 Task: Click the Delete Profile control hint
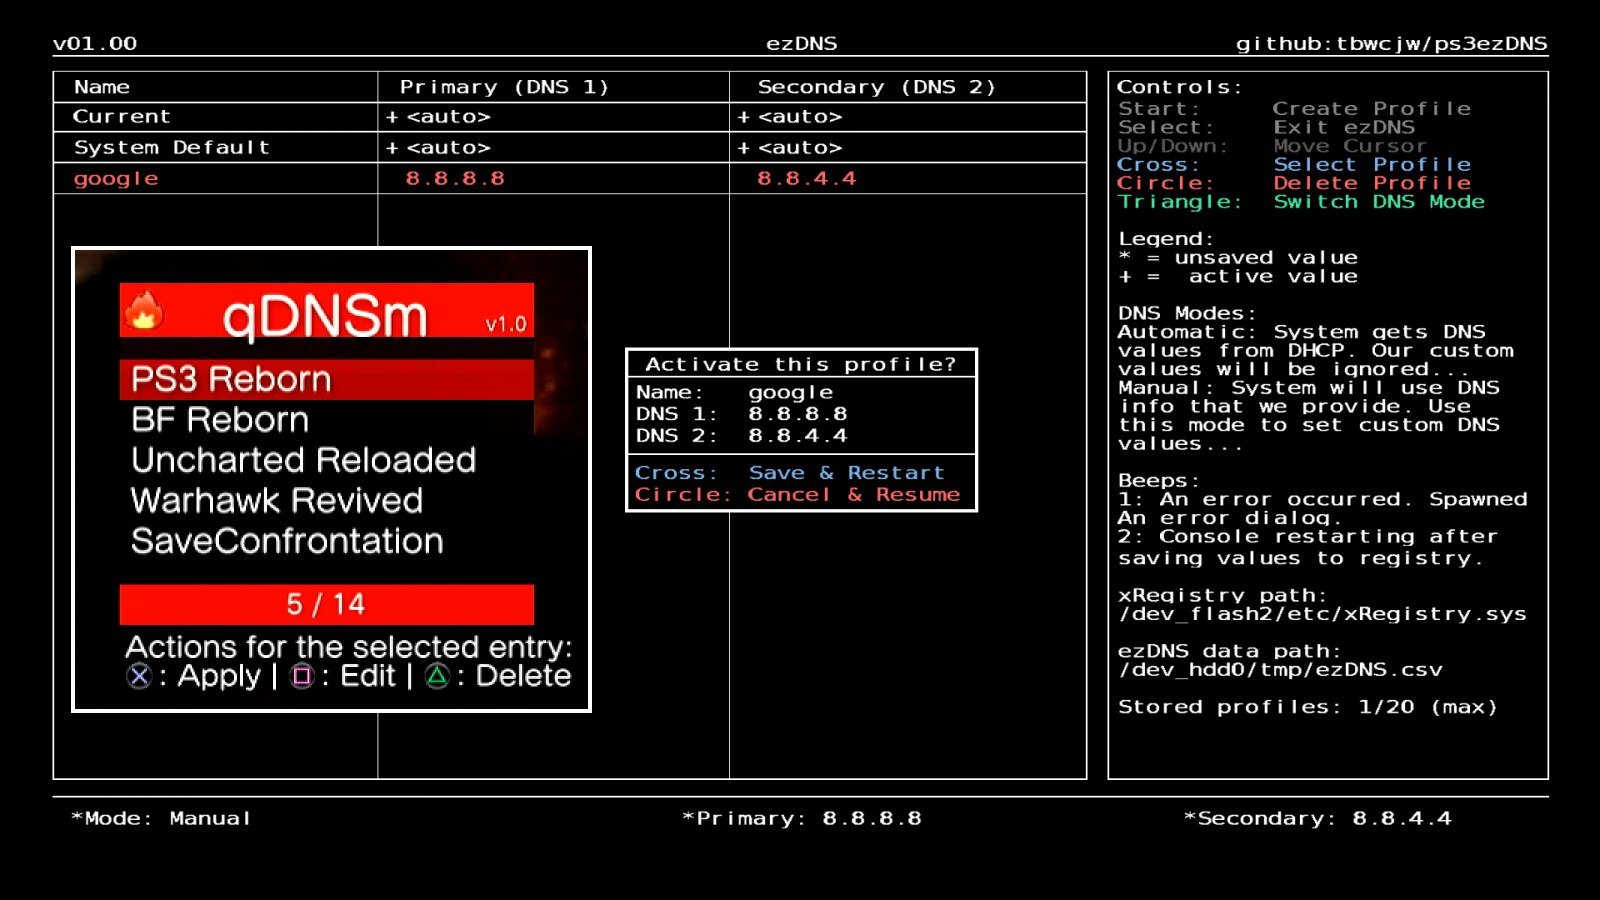click(x=1372, y=183)
